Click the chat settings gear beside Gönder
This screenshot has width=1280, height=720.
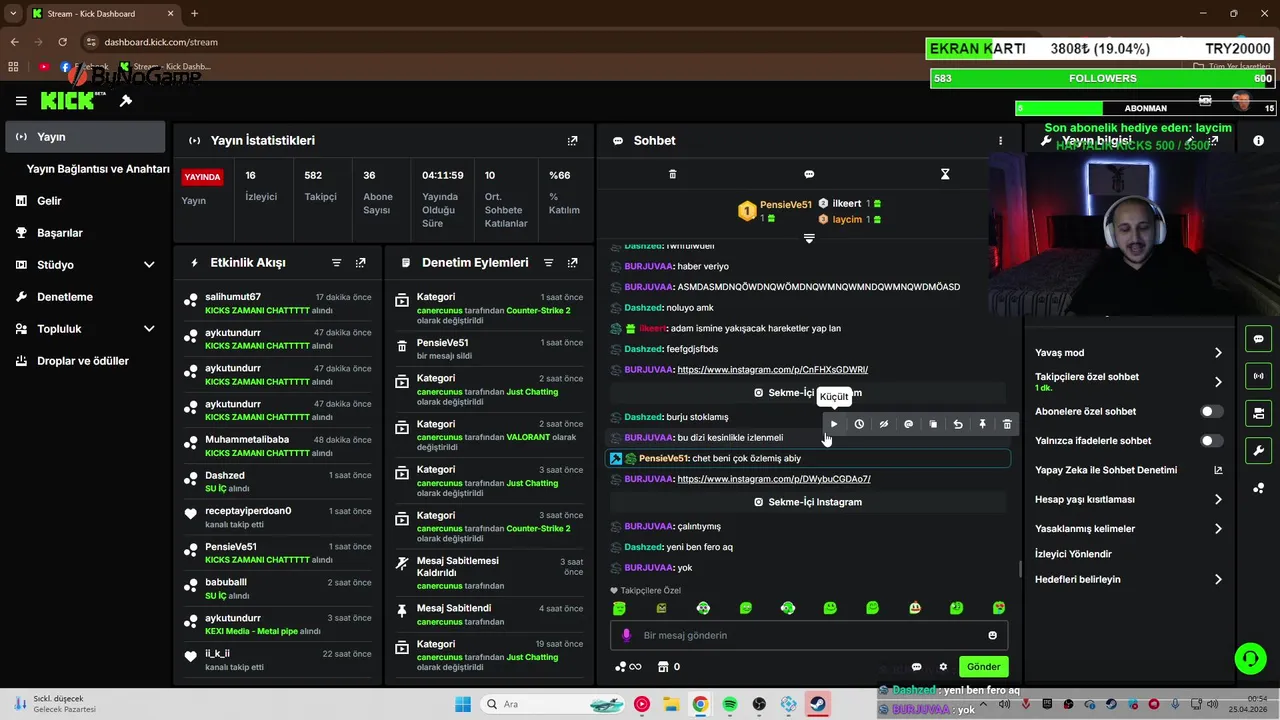[x=943, y=667]
